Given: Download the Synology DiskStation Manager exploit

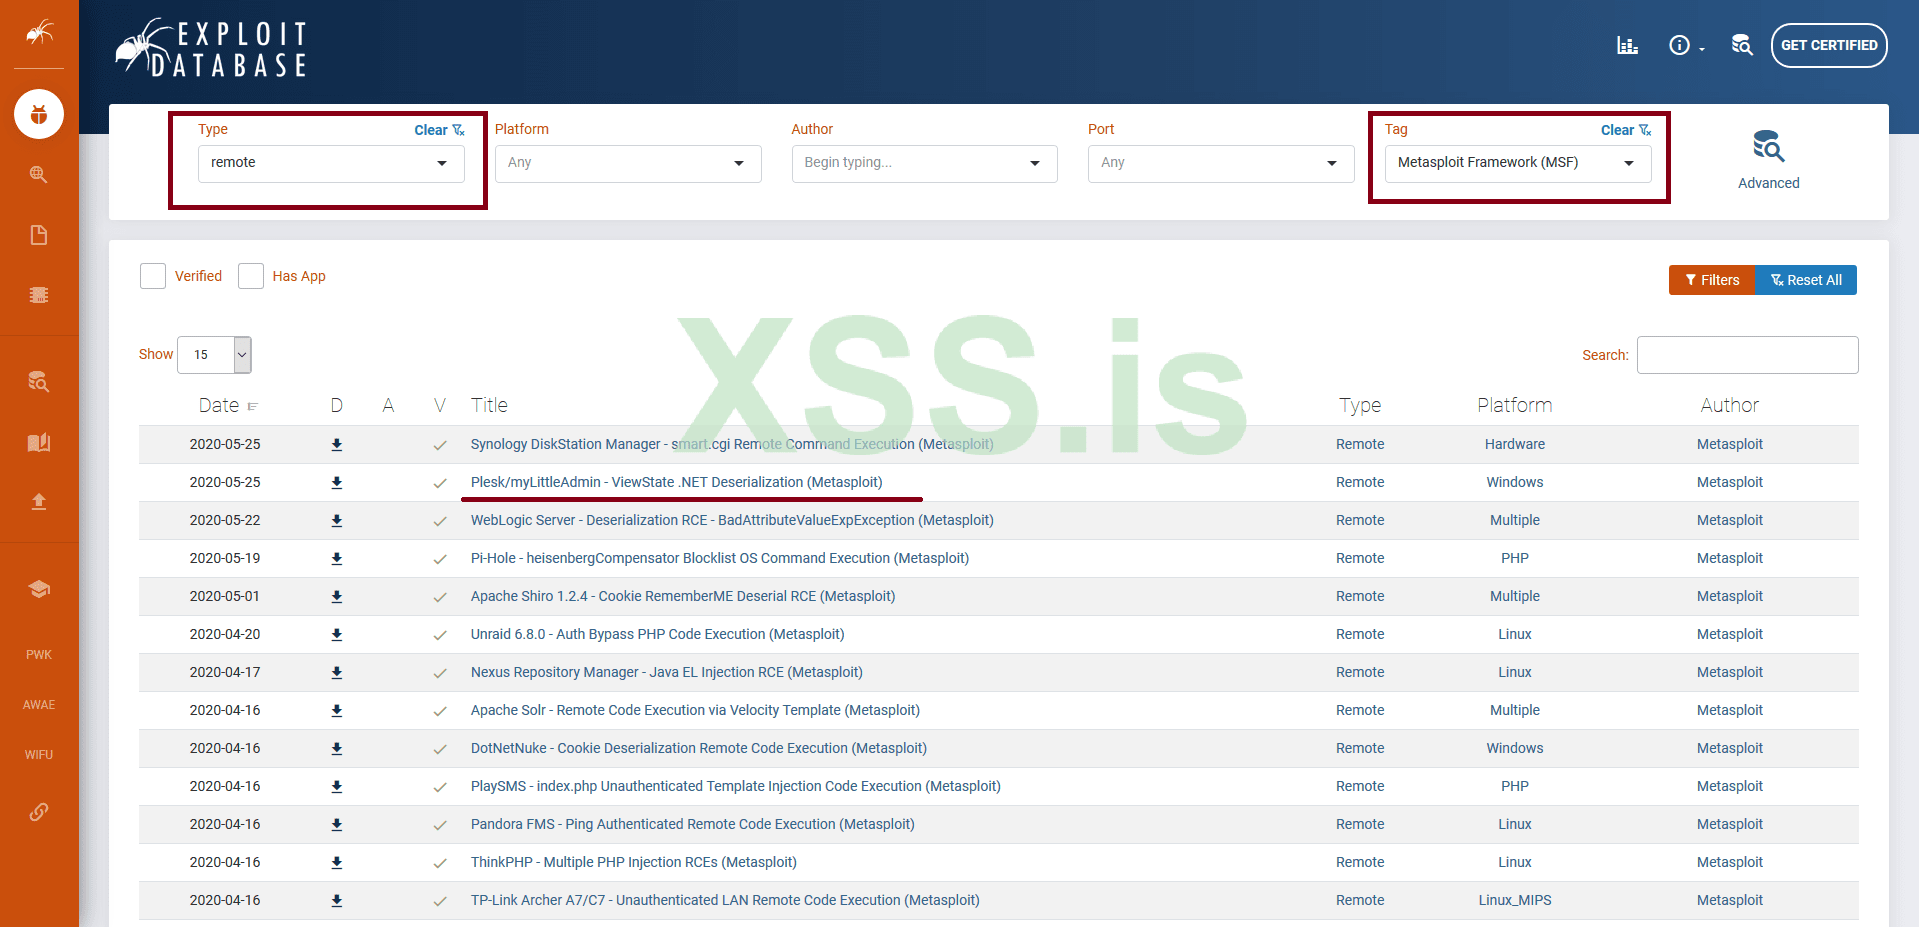Looking at the screenshot, I should pyautogui.click(x=337, y=445).
